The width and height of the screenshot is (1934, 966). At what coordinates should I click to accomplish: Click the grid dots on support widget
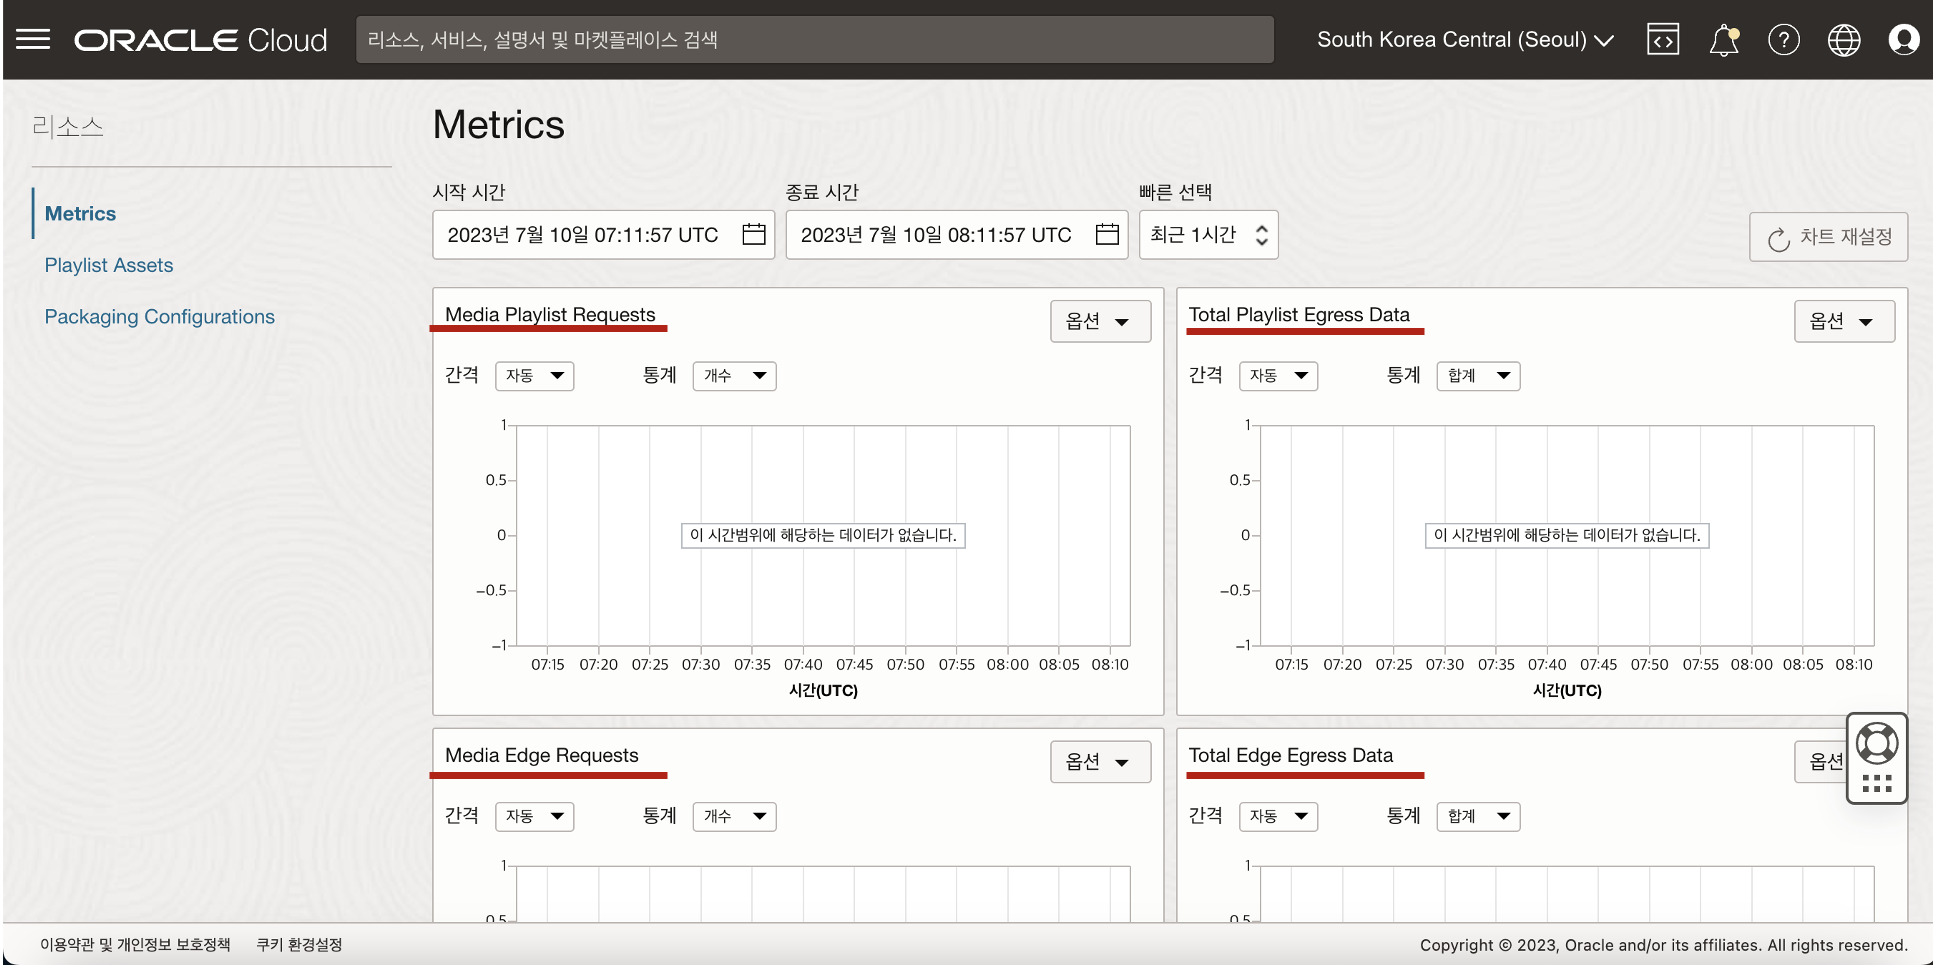[1877, 783]
